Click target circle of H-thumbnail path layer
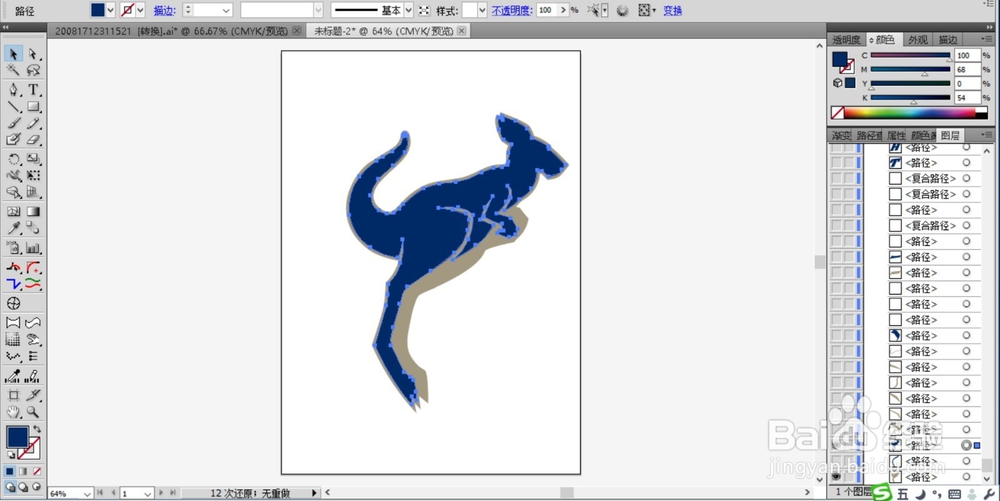 click(x=966, y=147)
